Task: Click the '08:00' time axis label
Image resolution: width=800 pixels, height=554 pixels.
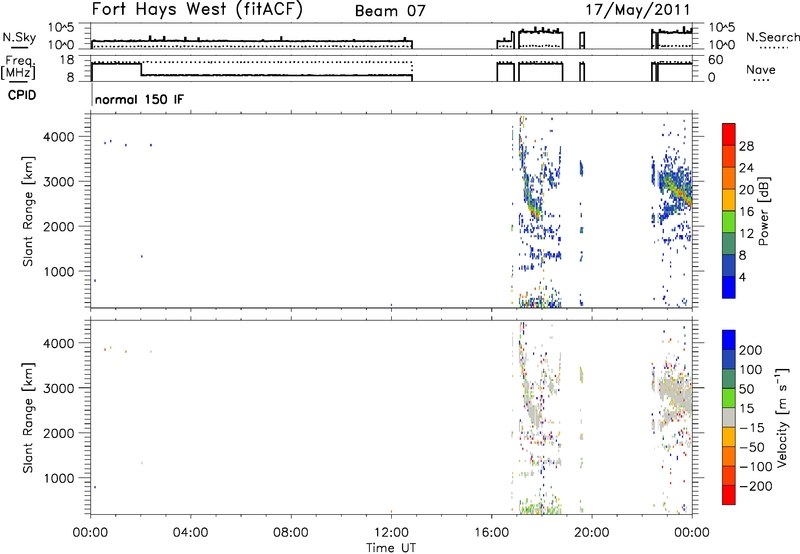Action: click(x=291, y=533)
